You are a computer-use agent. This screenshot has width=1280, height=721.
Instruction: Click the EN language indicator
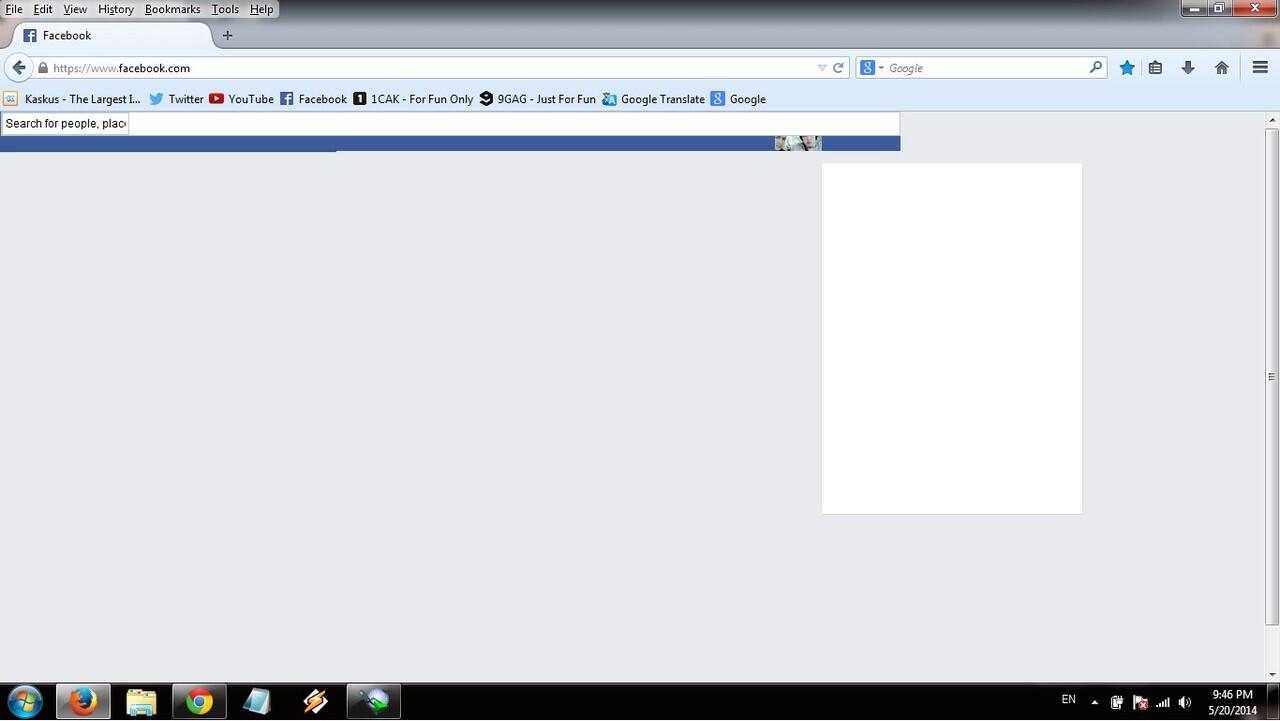(x=1068, y=700)
